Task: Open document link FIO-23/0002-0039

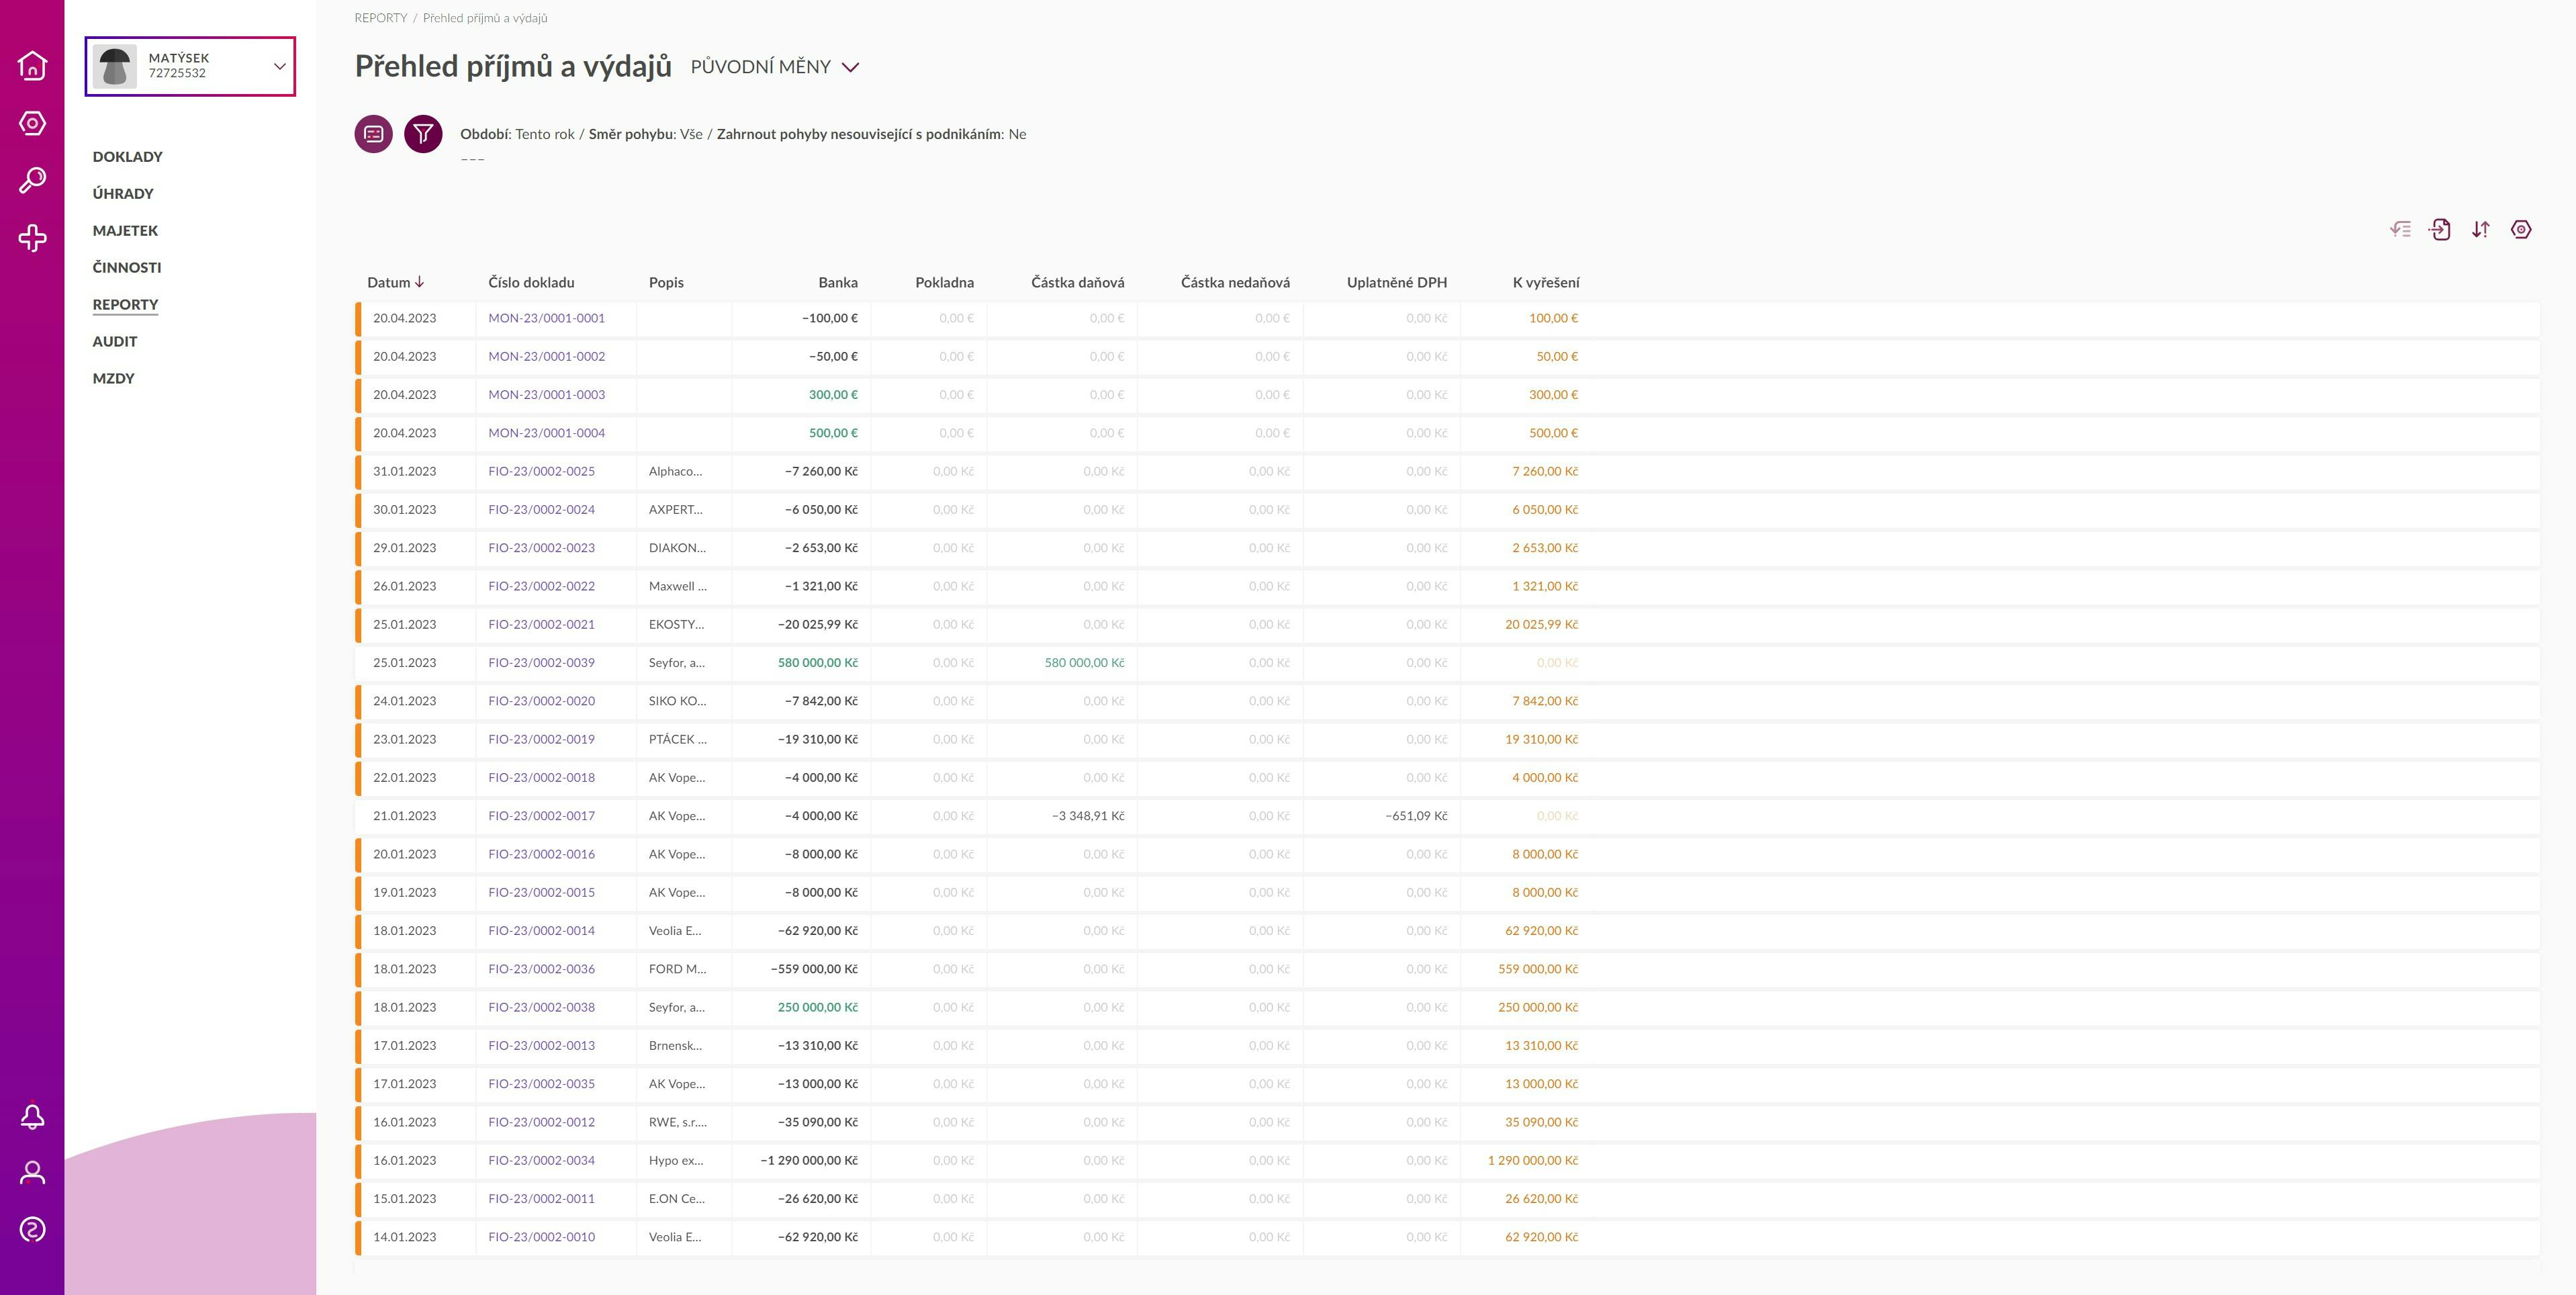Action: [x=541, y=663]
